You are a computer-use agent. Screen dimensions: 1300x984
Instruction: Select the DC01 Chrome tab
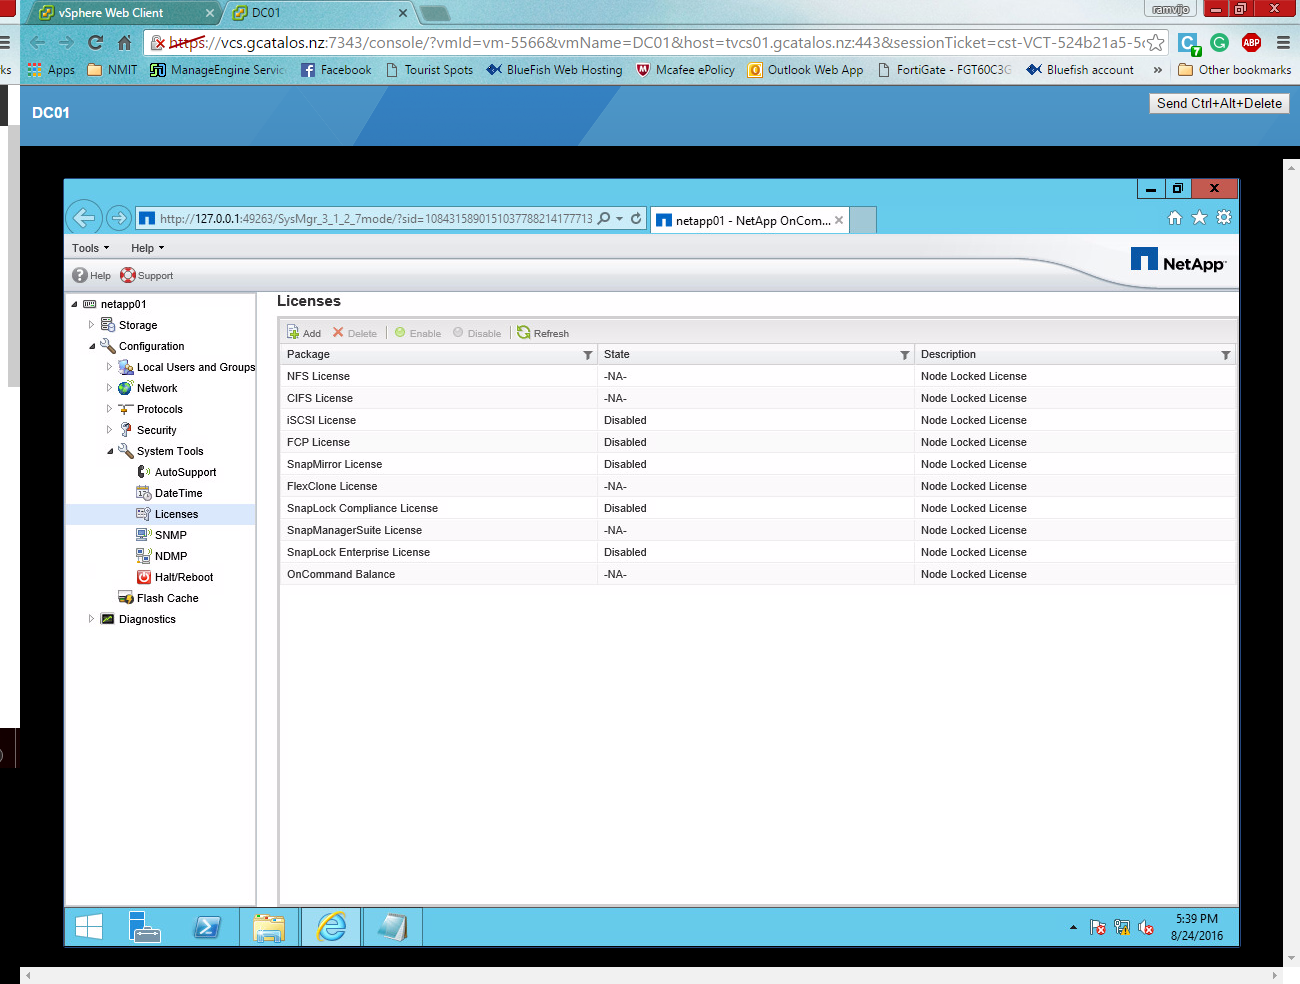tap(320, 13)
